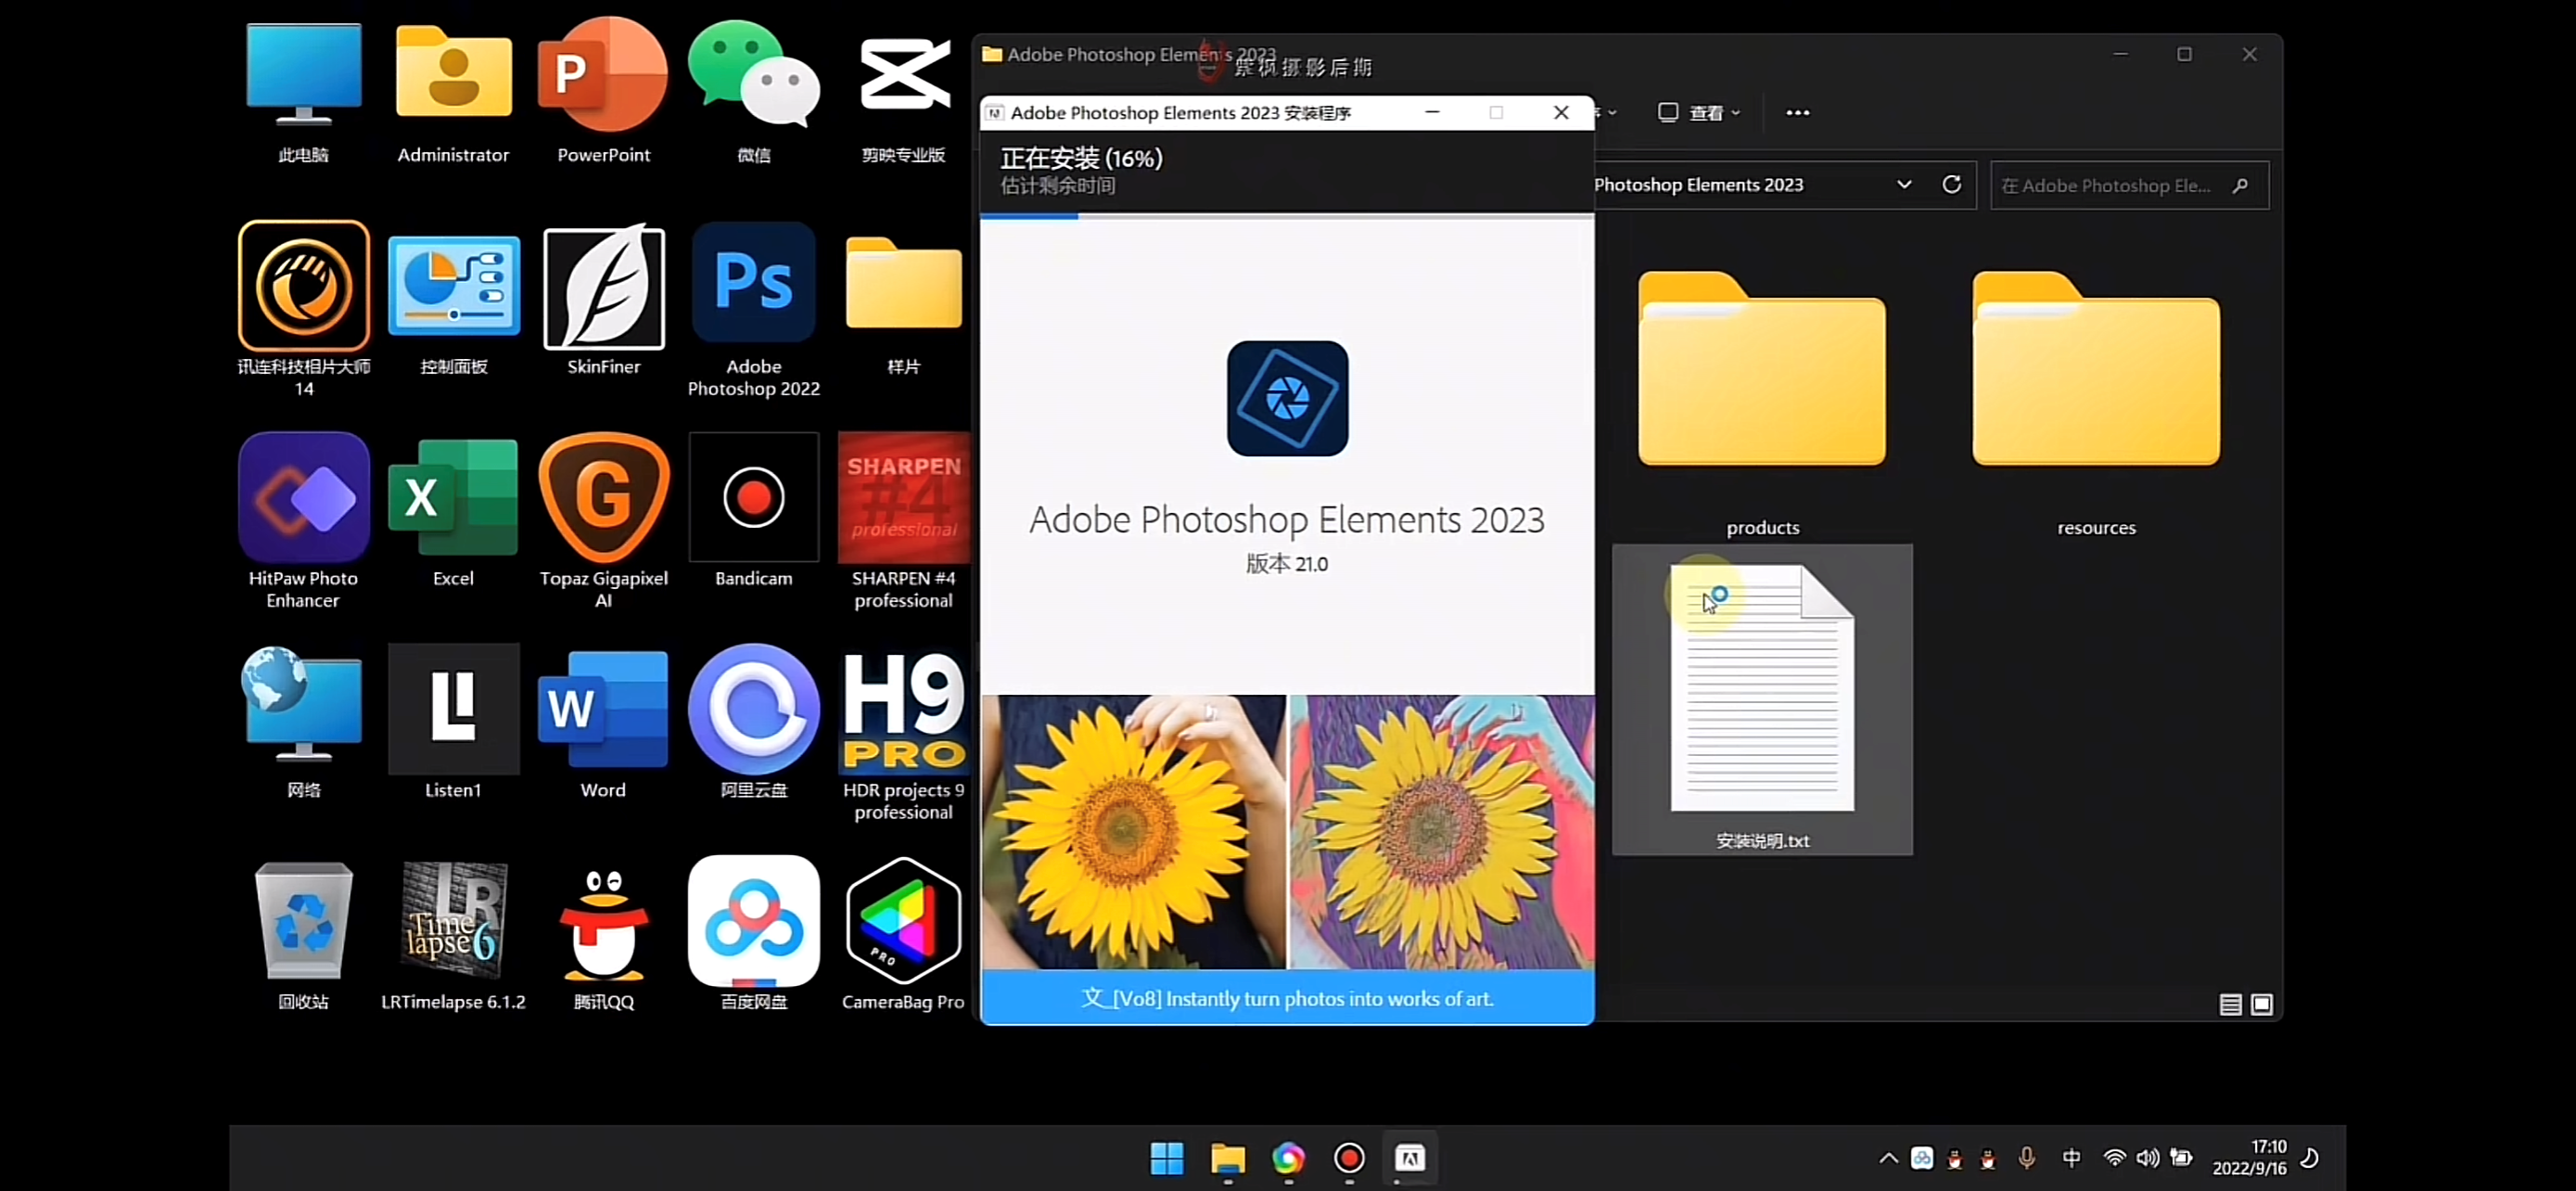Launch HitPaw Photo Enhancer
Screen dimensions: 2576x1191
(x=303, y=520)
